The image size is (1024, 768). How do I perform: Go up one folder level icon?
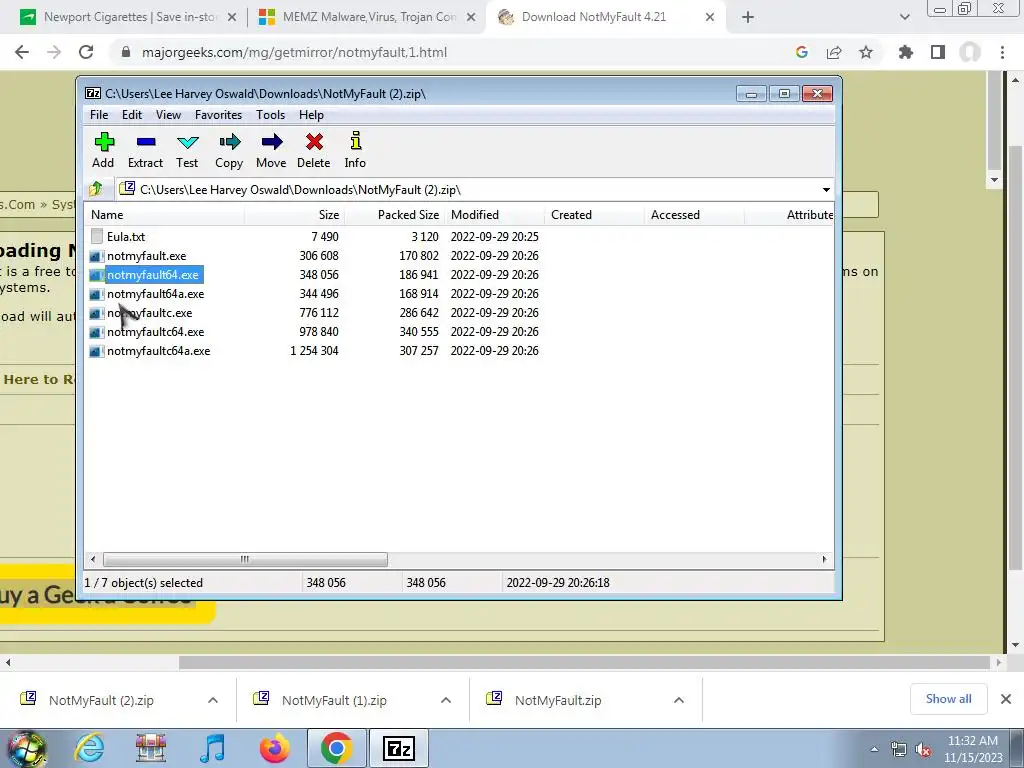coord(96,189)
